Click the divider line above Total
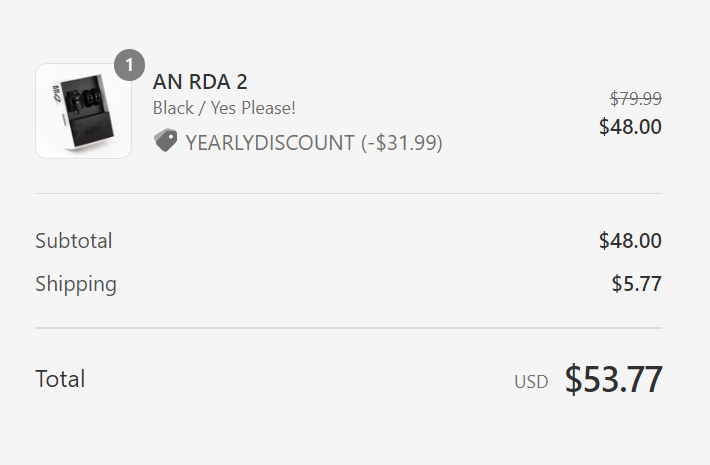The image size is (710, 465). coord(349,327)
